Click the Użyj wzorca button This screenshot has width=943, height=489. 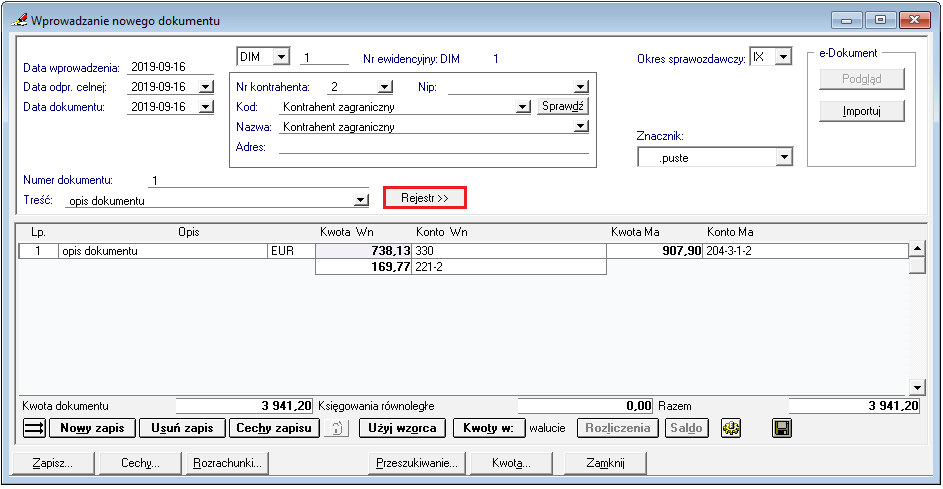(x=402, y=428)
